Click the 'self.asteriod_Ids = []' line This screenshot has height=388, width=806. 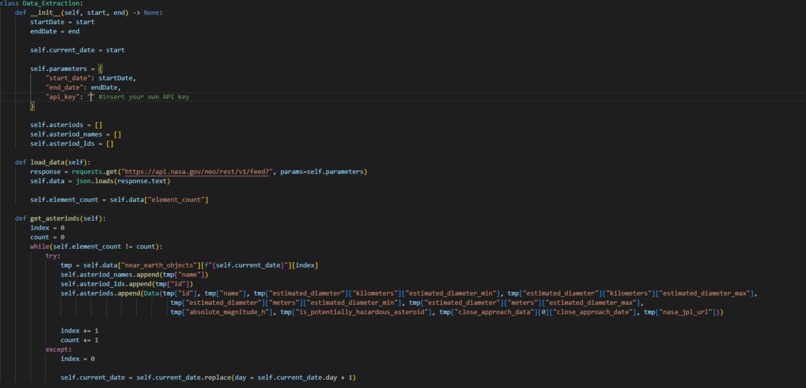(x=72, y=144)
